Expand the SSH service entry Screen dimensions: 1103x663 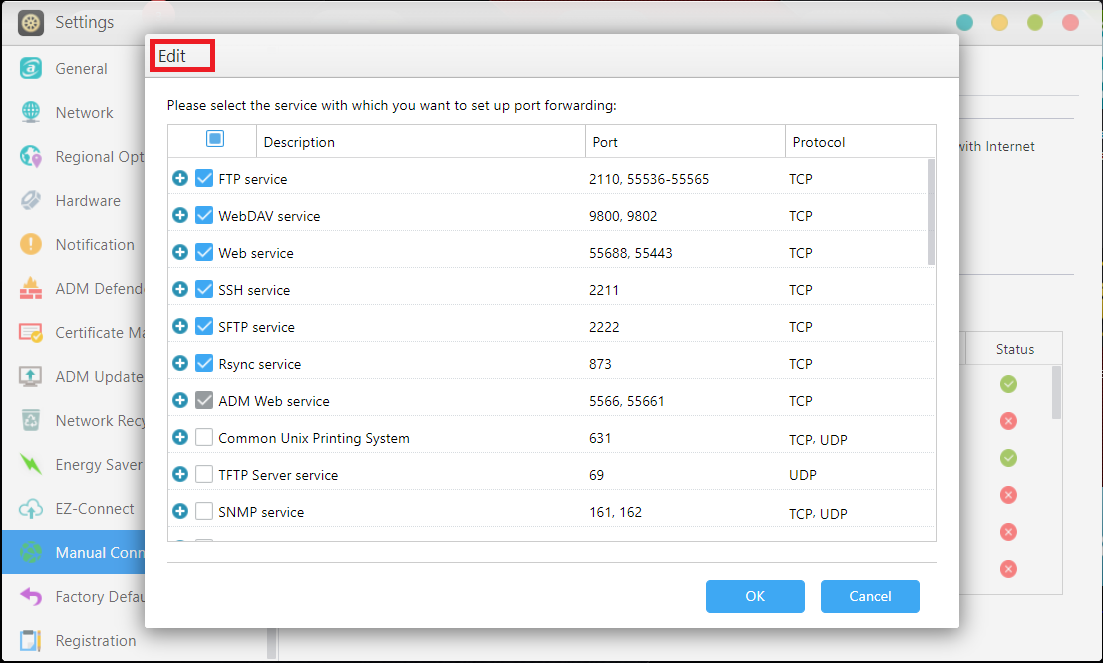click(x=180, y=289)
